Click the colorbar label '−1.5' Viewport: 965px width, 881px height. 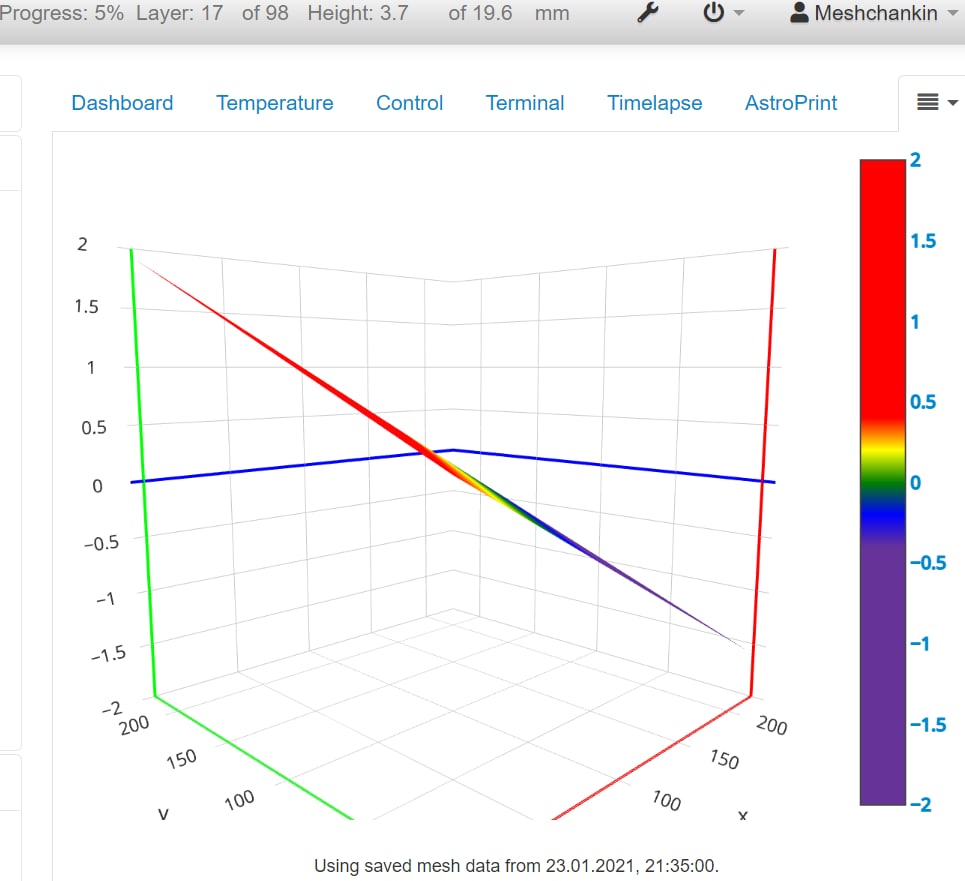[x=928, y=724]
